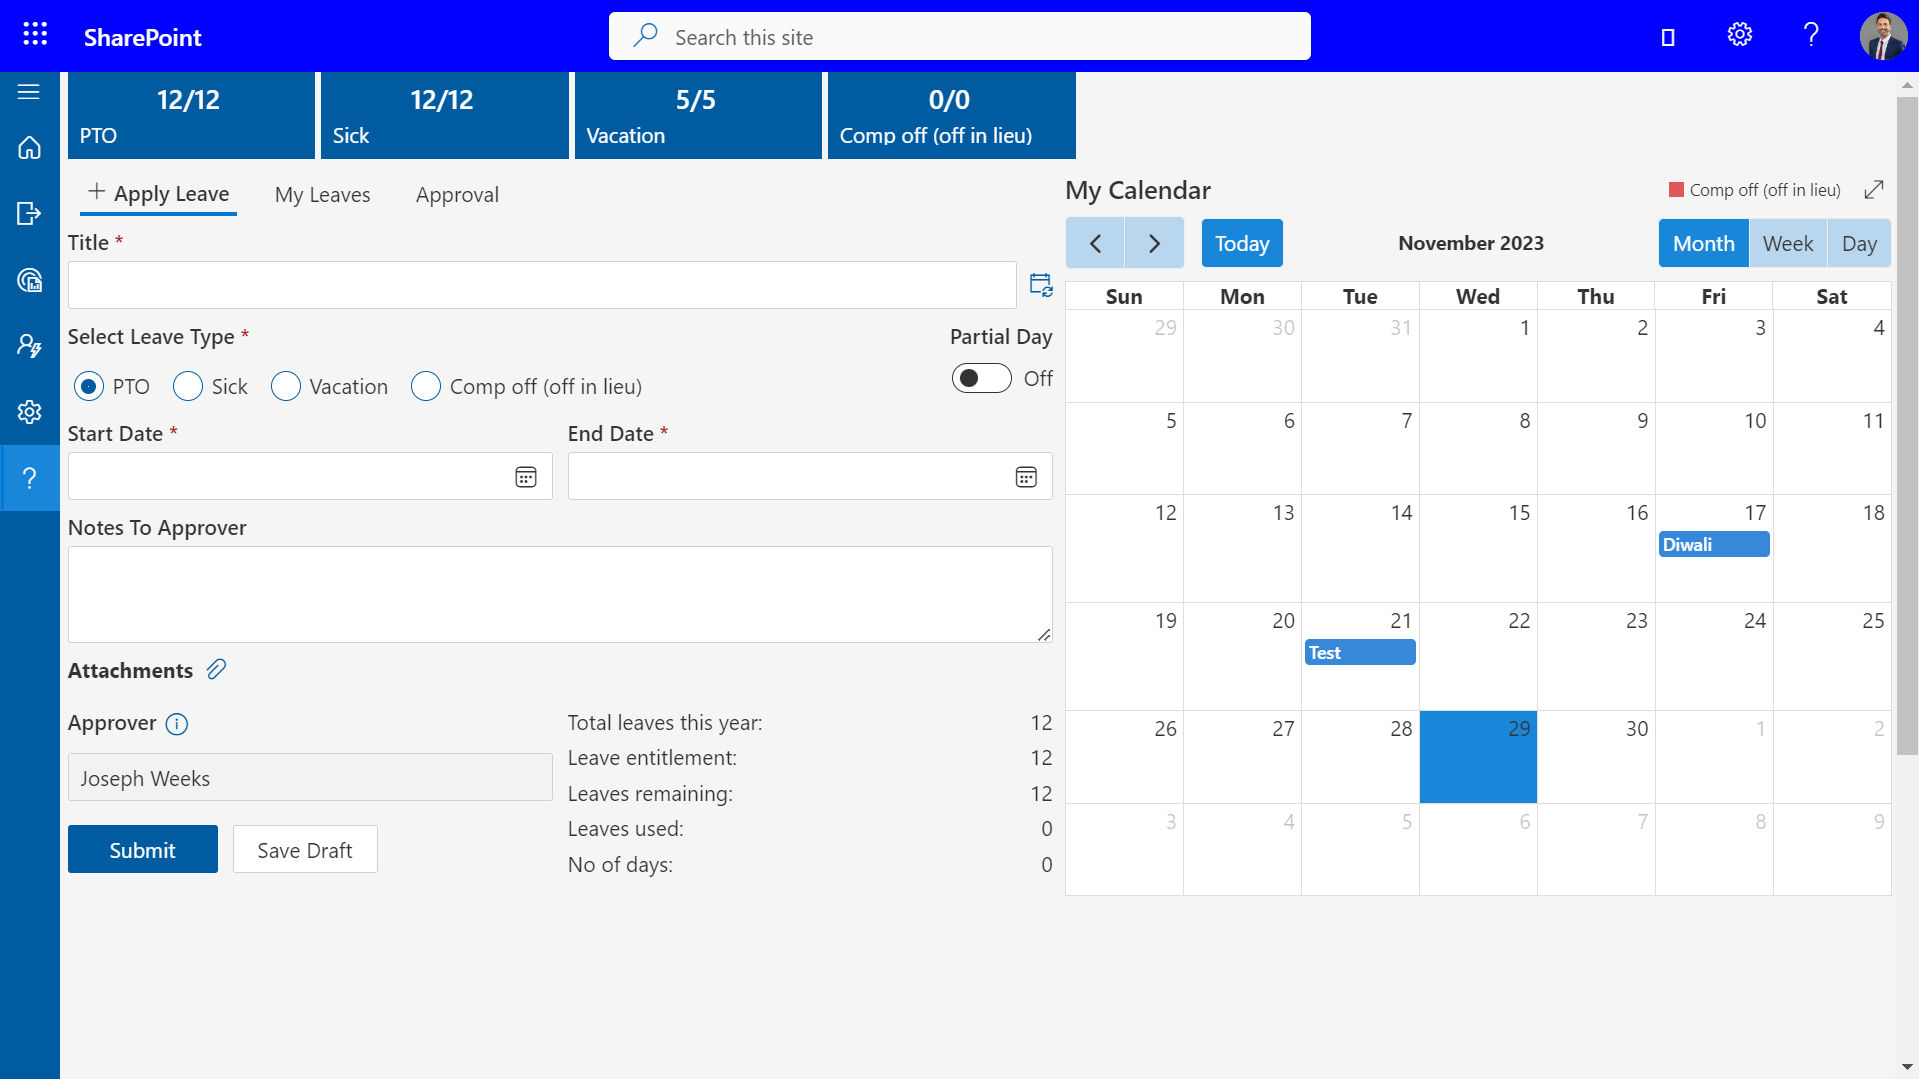This screenshot has height=1079, width=1919.
Task: Select the sign-out icon in the sidebar
Action: [29, 213]
